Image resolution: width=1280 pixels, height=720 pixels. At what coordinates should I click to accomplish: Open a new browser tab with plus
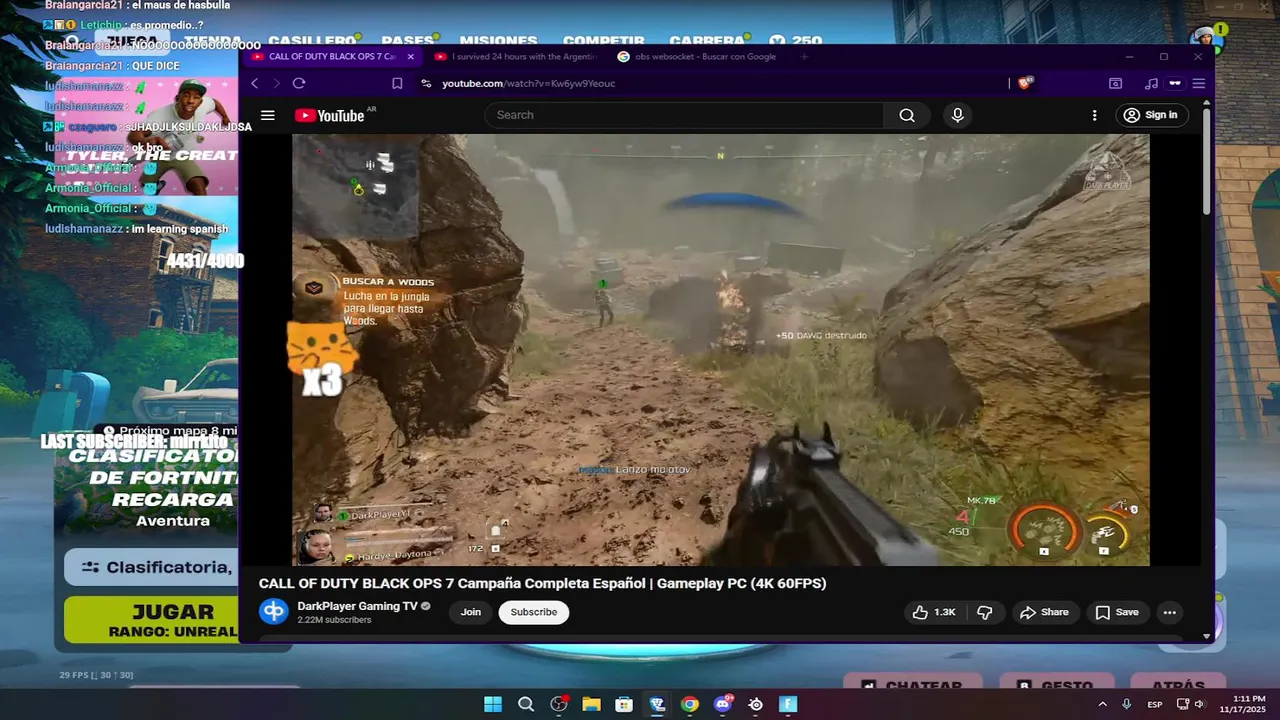[x=804, y=57]
